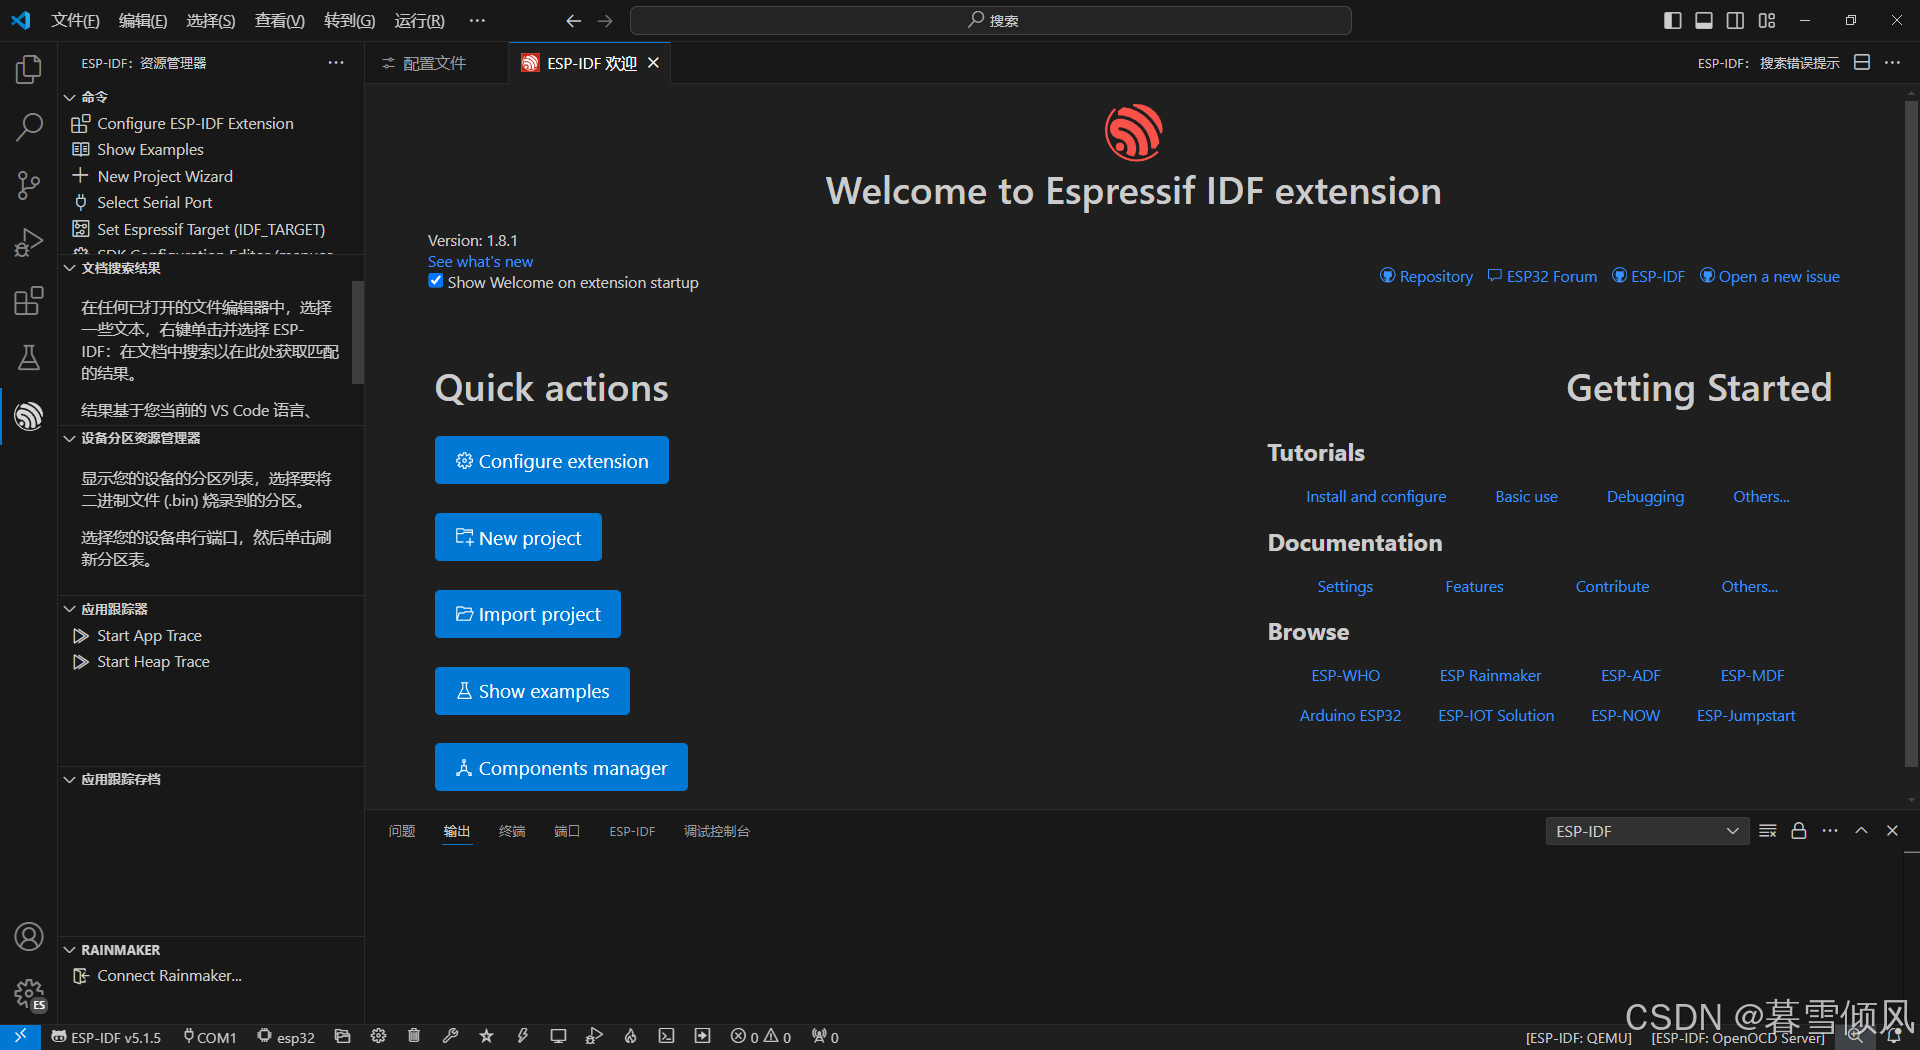Toggle Show Welcome on extension startup checkbox

(x=436, y=281)
